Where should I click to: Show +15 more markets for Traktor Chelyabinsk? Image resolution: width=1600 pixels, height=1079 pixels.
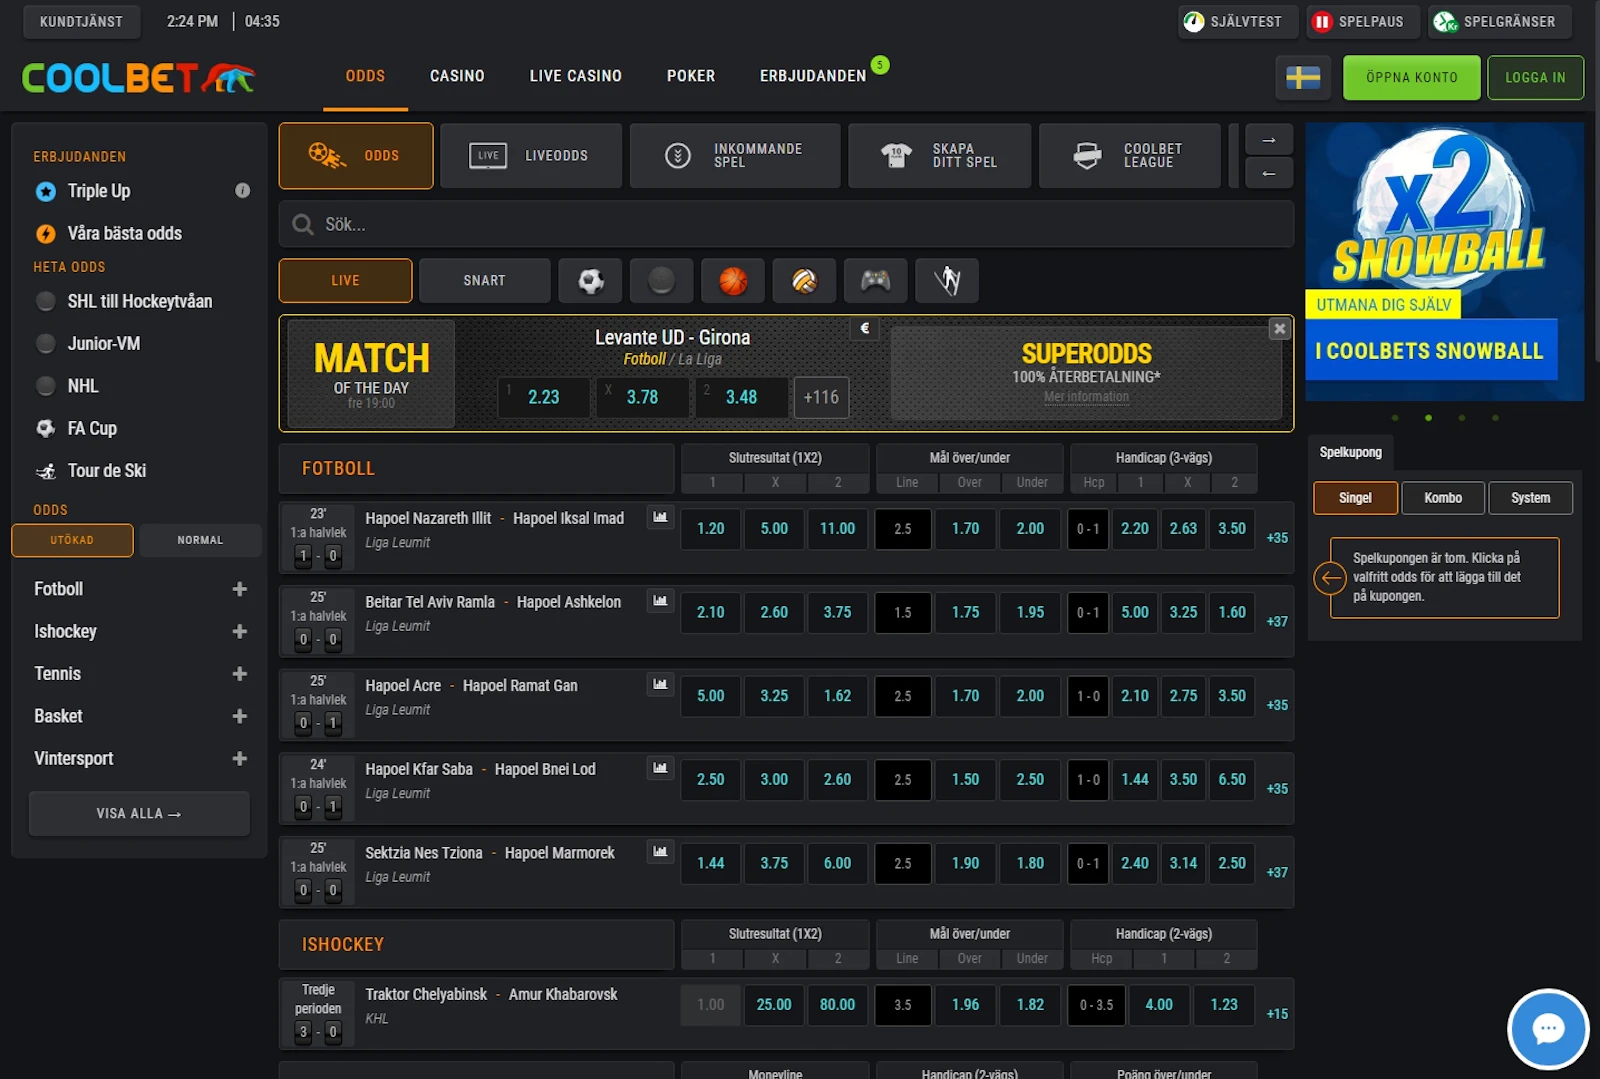(x=1277, y=1014)
